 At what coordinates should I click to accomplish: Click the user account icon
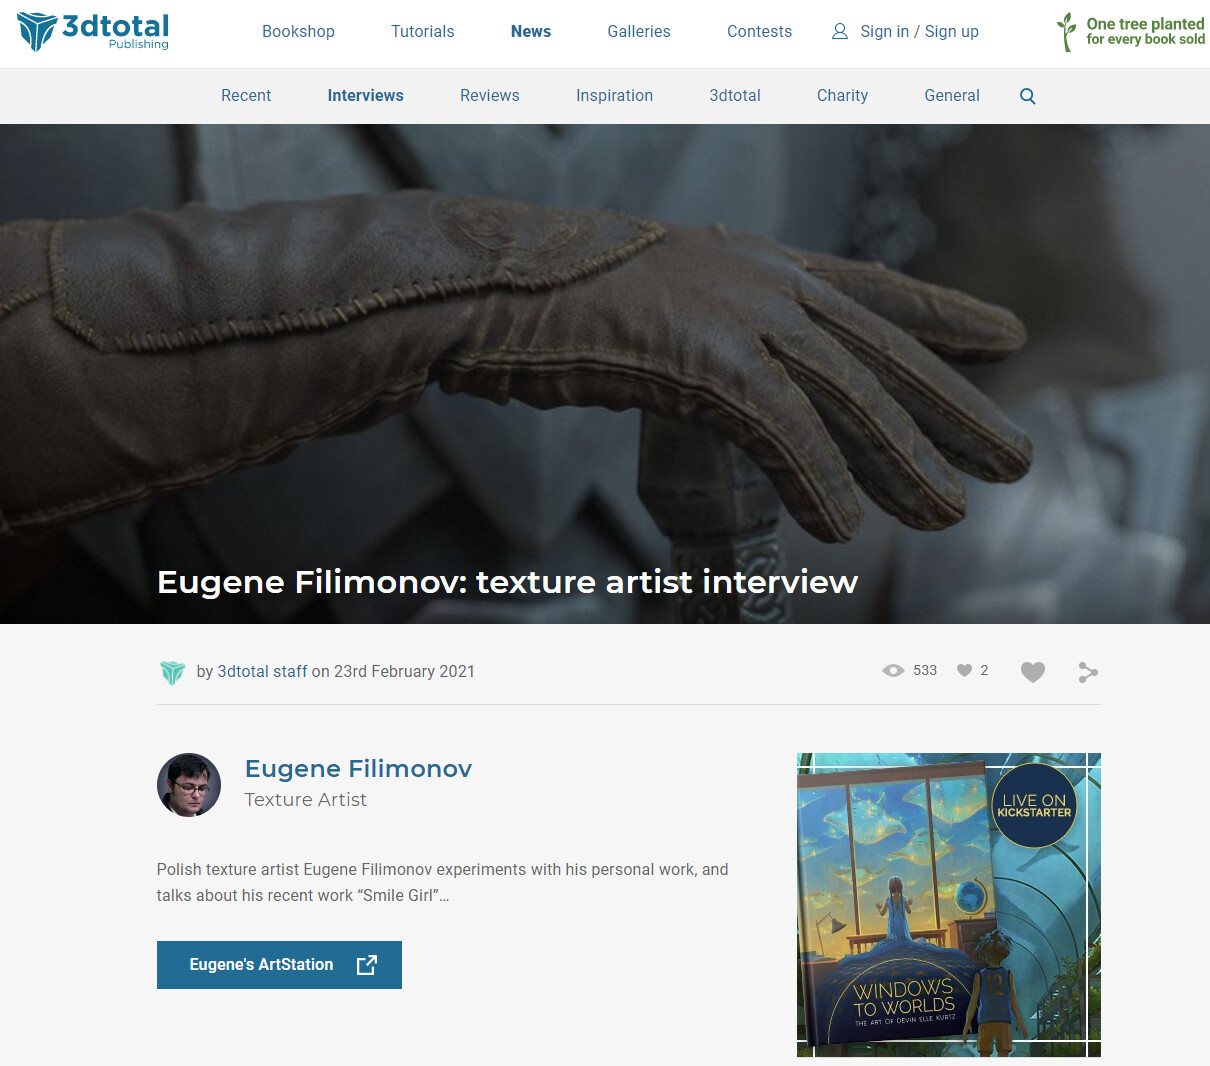click(x=840, y=32)
